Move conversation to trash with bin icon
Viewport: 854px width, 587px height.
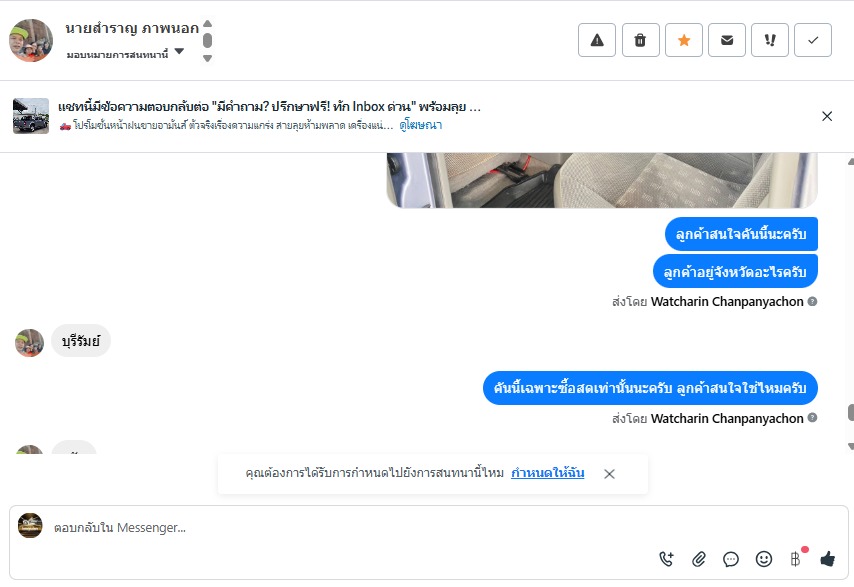640,40
